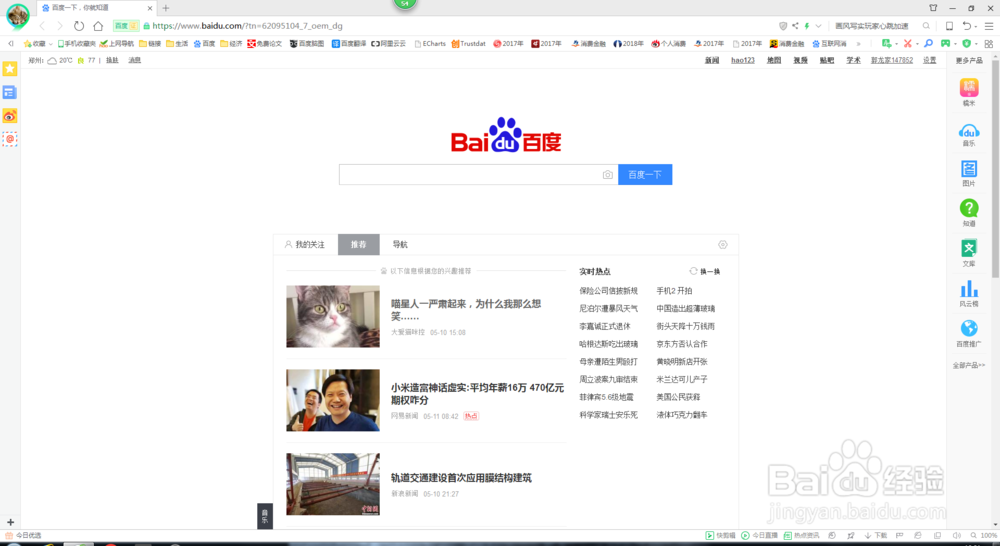1000x546 pixels.
Task: Open the mail @ icon in left sidebar
Action: pos(10,139)
